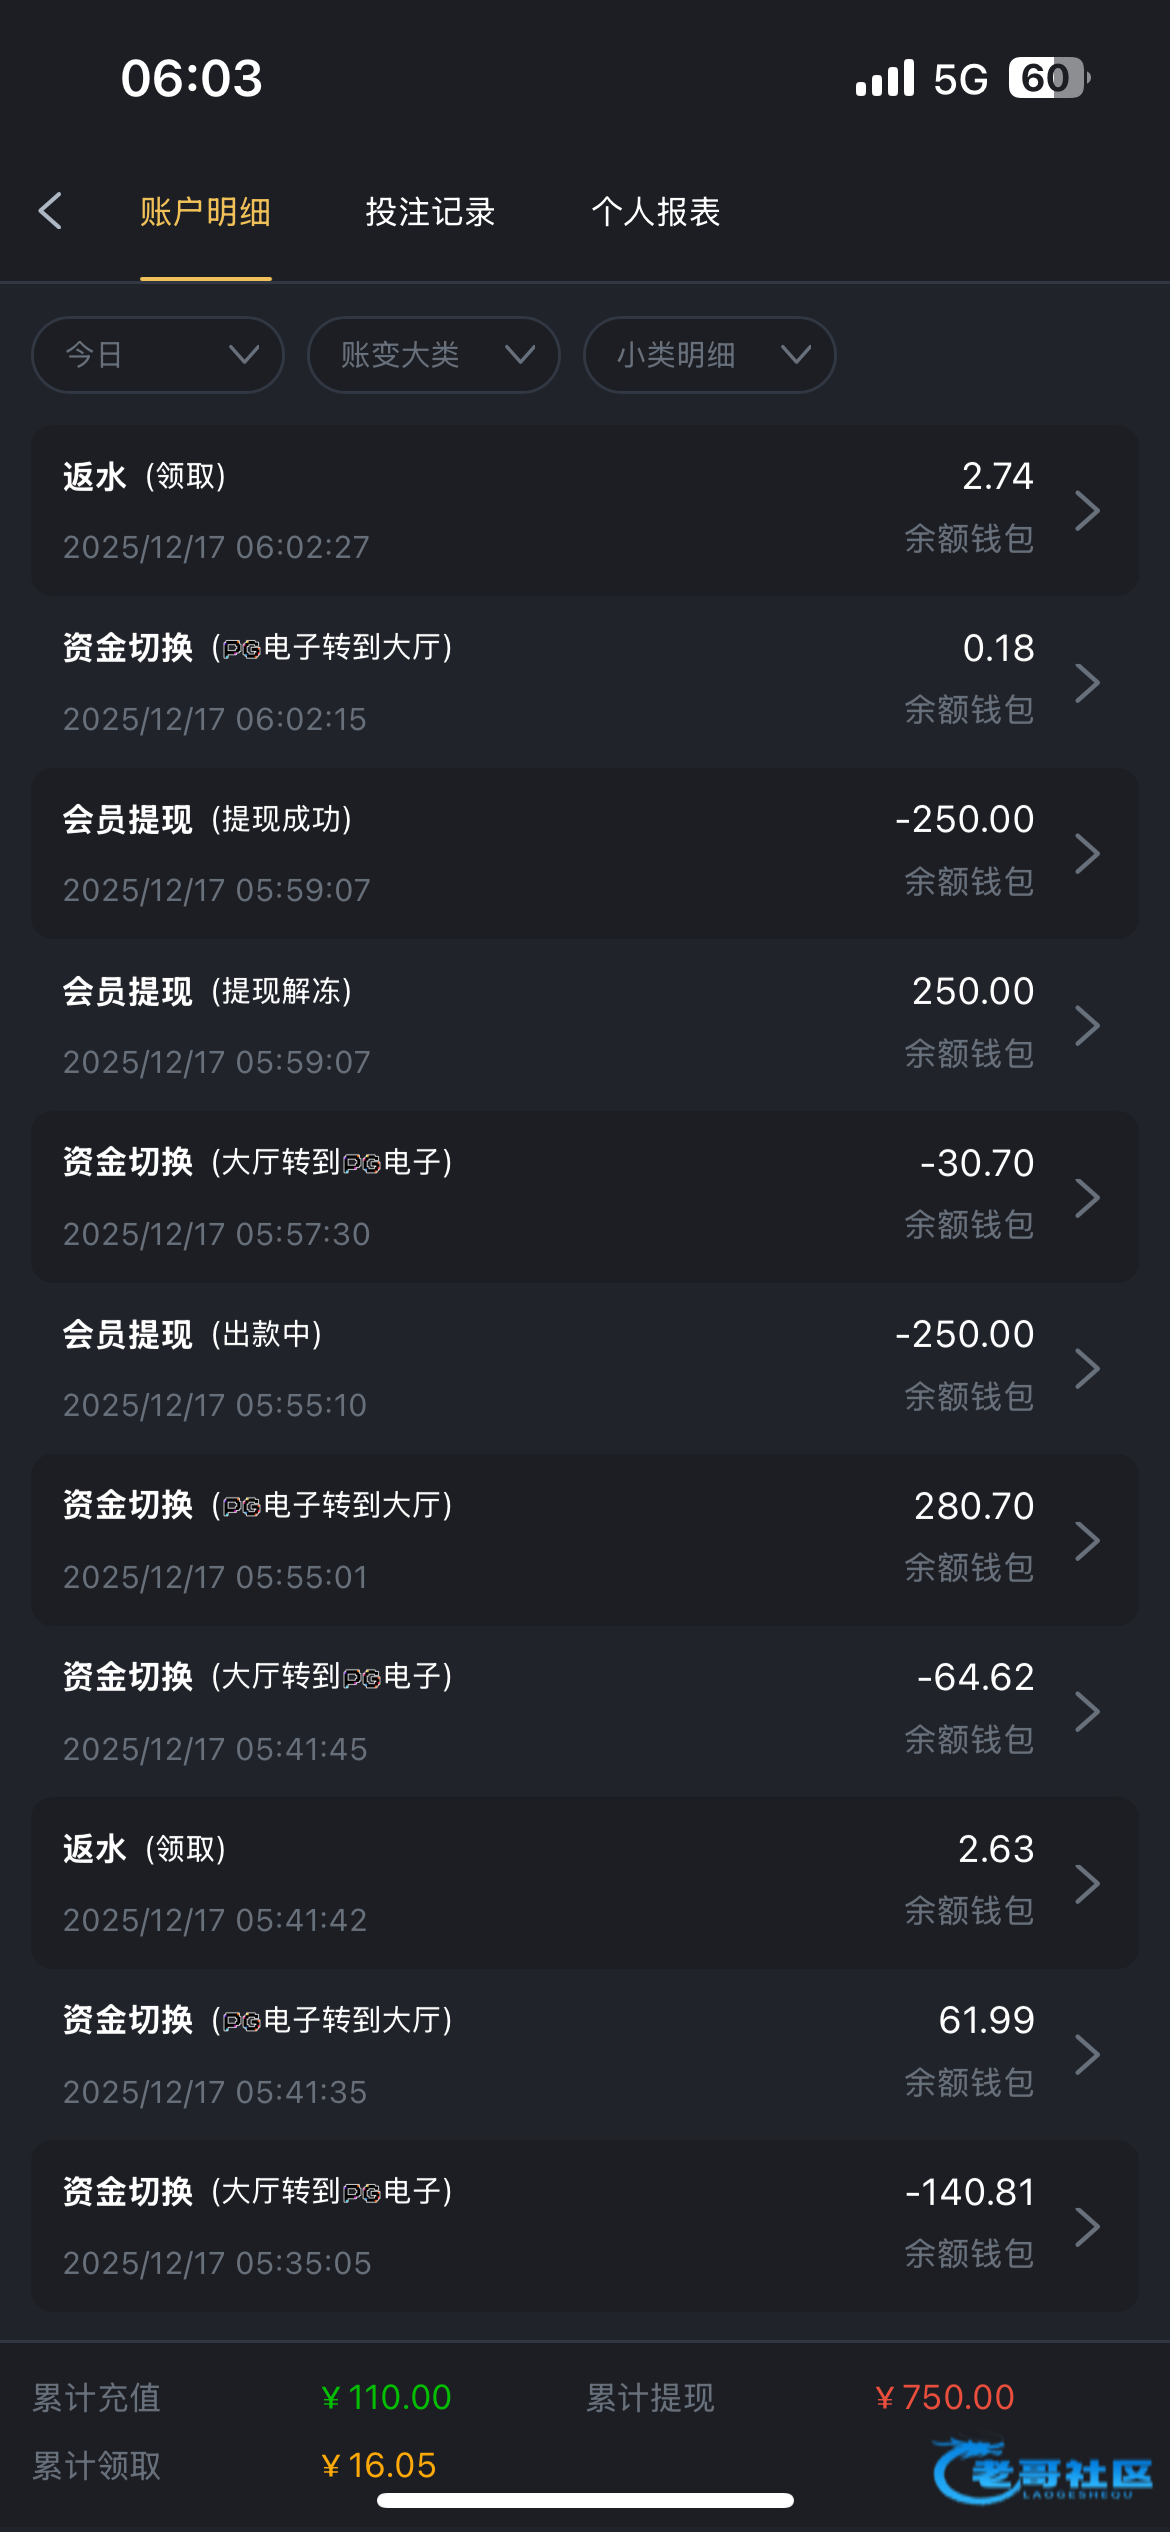The width and height of the screenshot is (1170, 2532).
Task: Tap the 累计提现 ¥750.00 total
Action: [x=944, y=2397]
